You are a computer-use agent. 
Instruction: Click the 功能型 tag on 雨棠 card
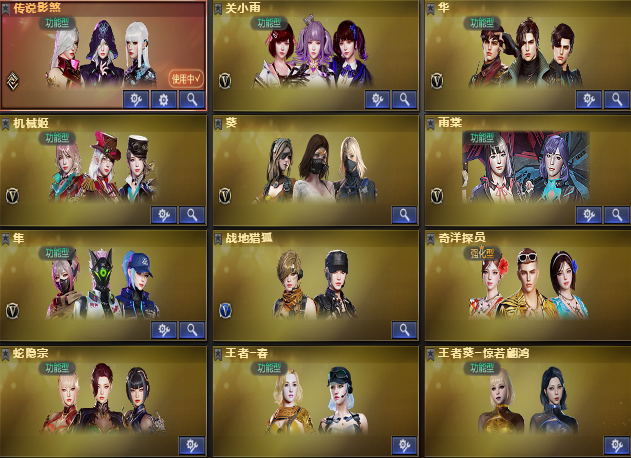point(482,138)
